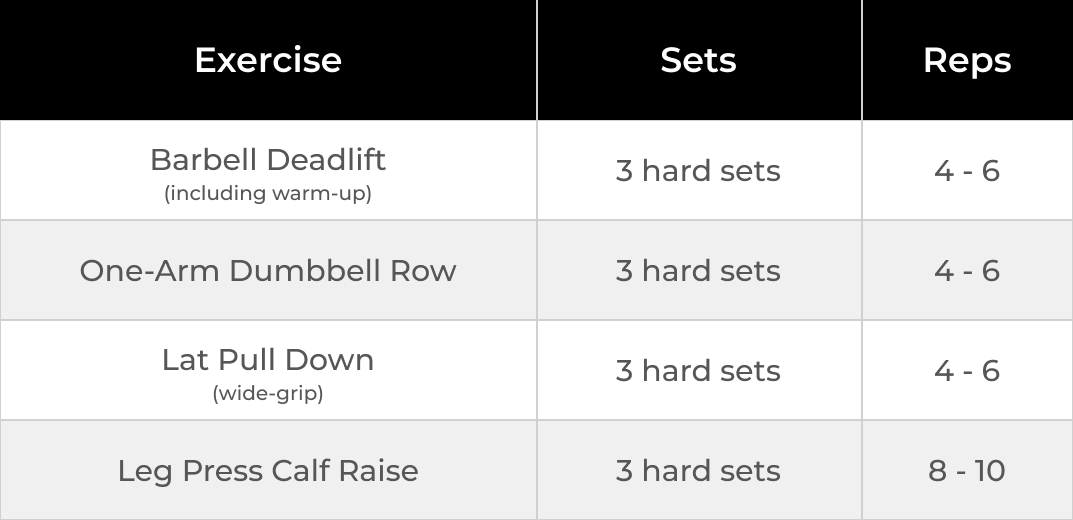
Task: Select the Sets column header
Action: click(698, 60)
